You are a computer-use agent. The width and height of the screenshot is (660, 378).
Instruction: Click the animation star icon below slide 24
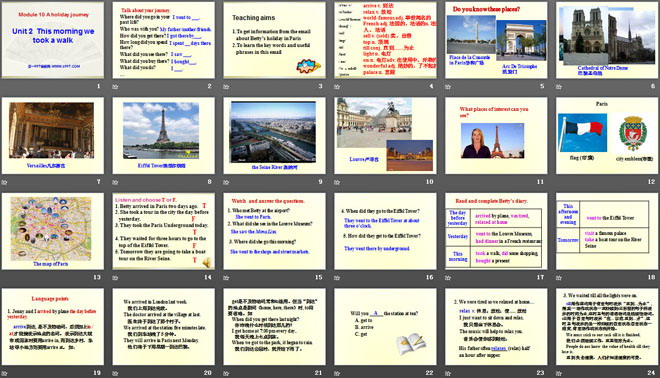pos(559,373)
